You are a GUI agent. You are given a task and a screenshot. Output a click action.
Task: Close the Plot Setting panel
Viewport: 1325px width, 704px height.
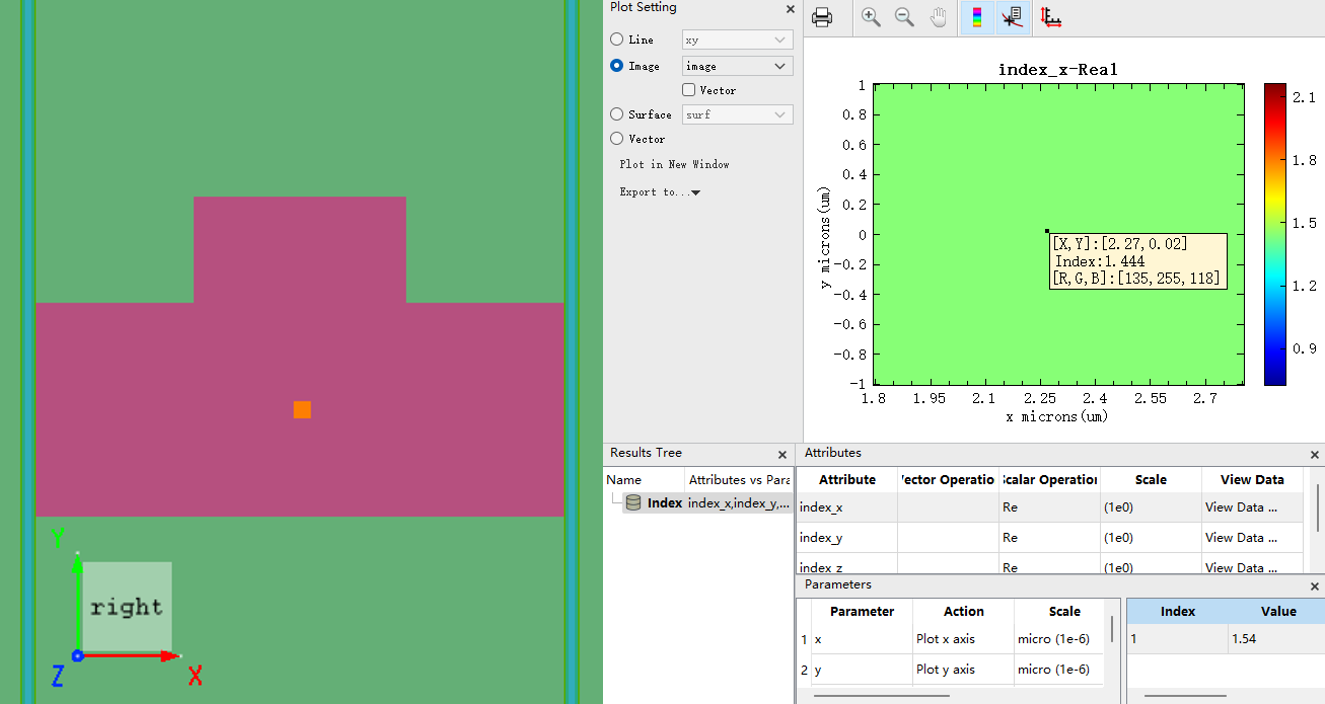(790, 9)
